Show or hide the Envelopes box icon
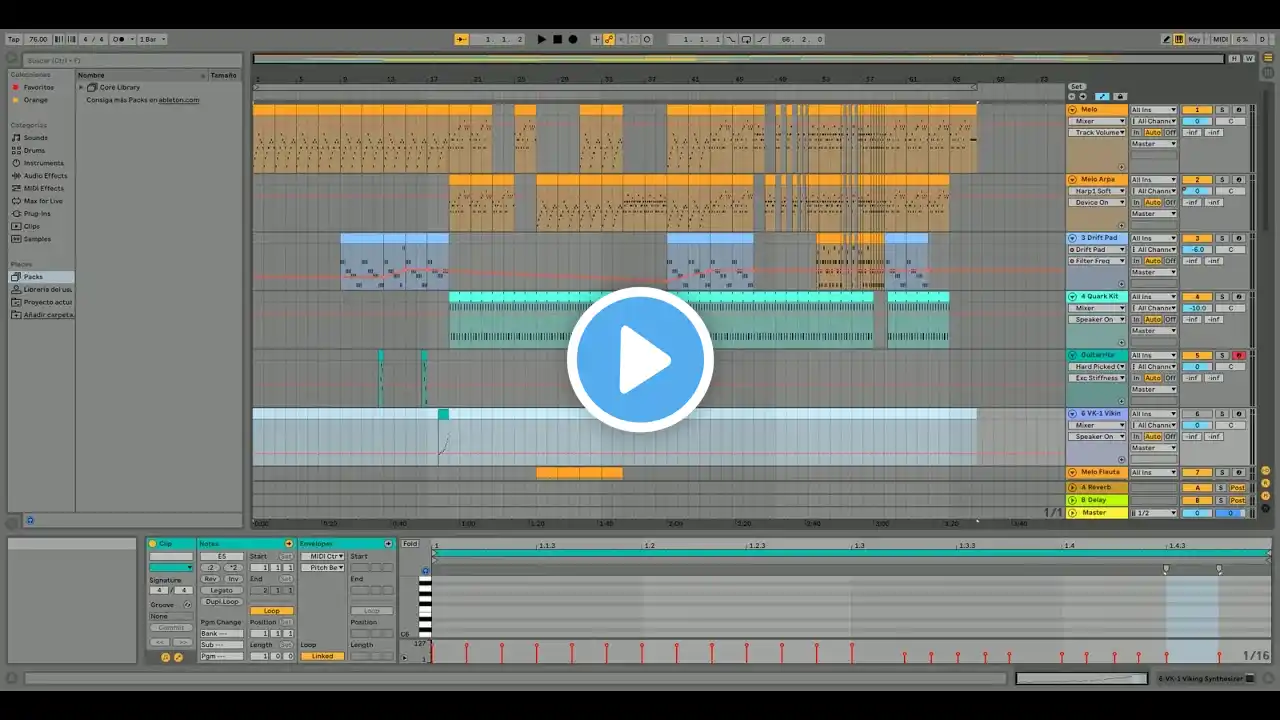 pos(178,657)
